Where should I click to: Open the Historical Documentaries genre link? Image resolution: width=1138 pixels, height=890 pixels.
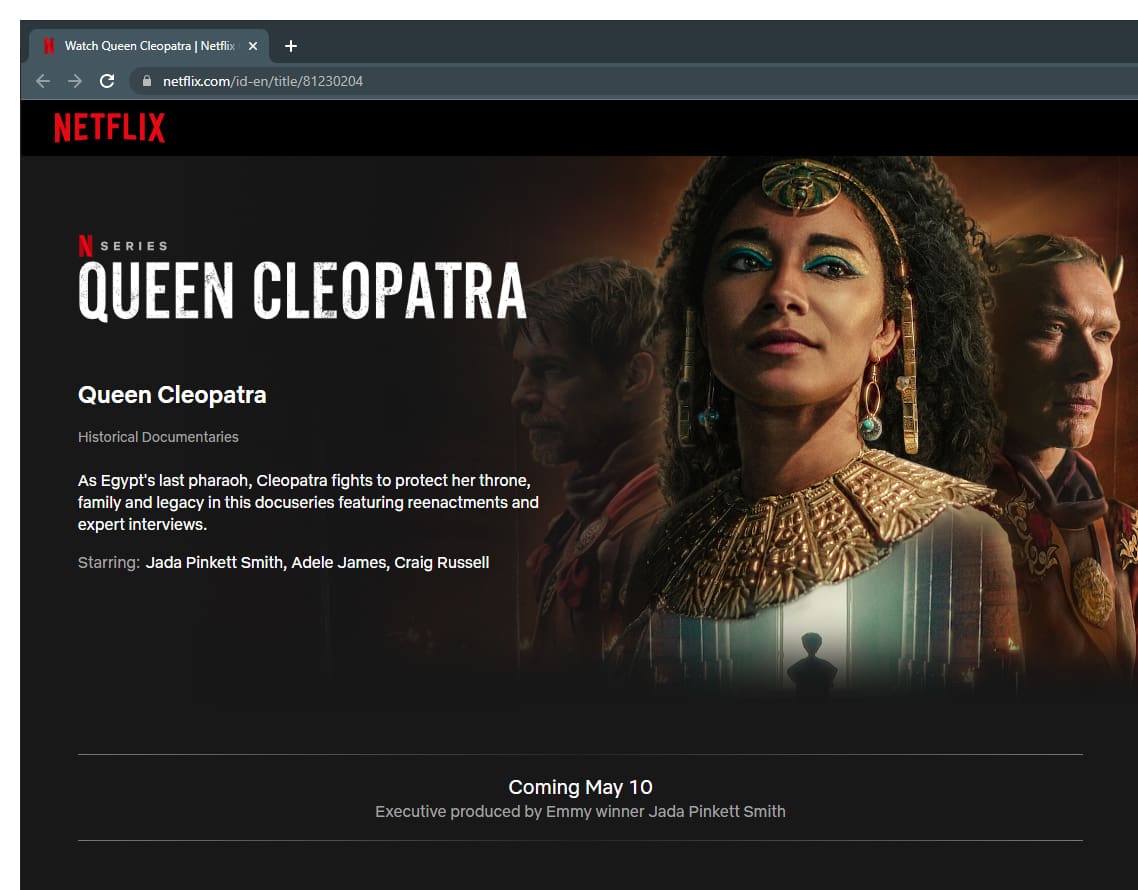[158, 437]
